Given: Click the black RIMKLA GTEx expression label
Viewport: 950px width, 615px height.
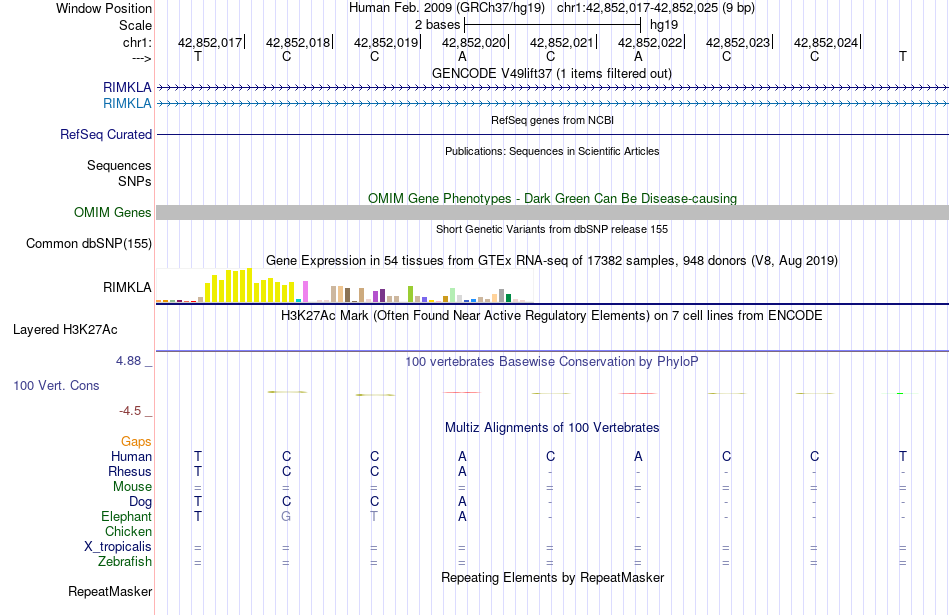Looking at the screenshot, I should 127,287.
